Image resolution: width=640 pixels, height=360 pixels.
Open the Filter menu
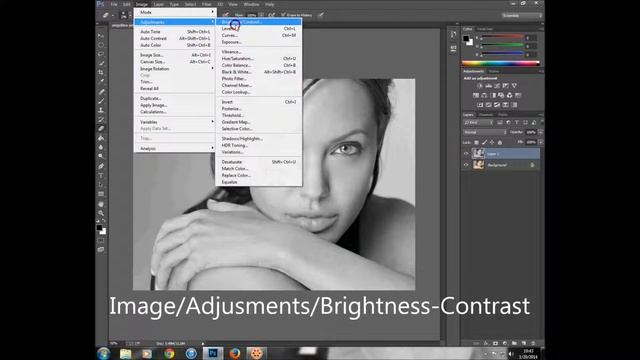tap(207, 4)
